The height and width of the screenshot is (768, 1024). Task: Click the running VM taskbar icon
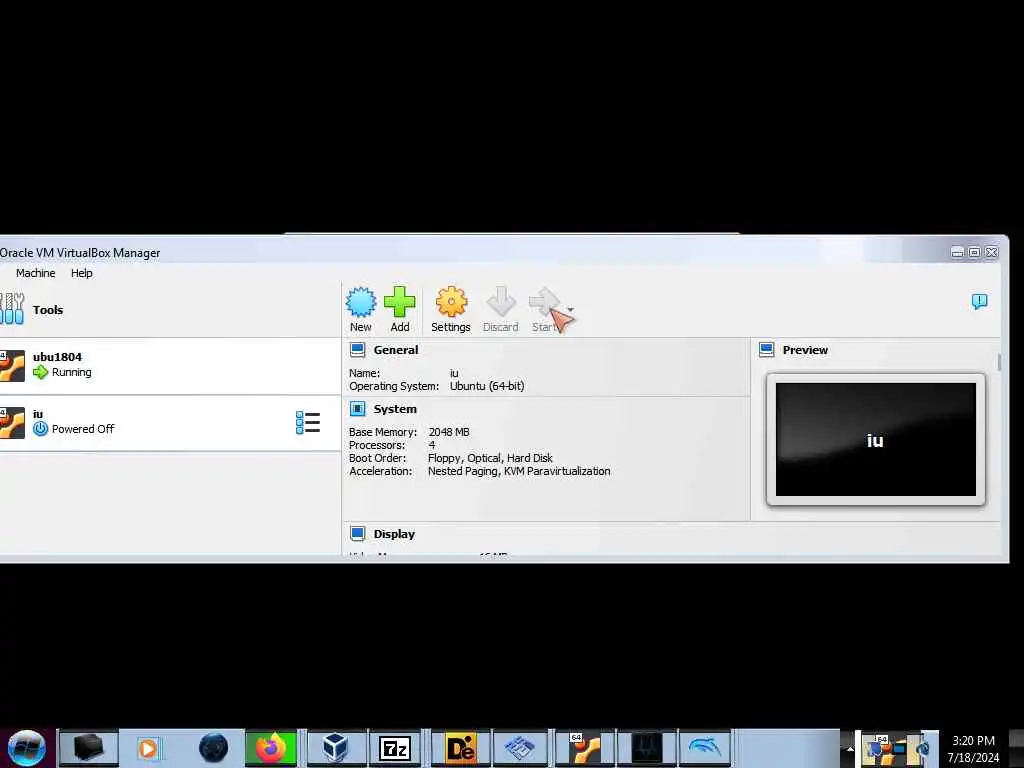[x=584, y=748]
